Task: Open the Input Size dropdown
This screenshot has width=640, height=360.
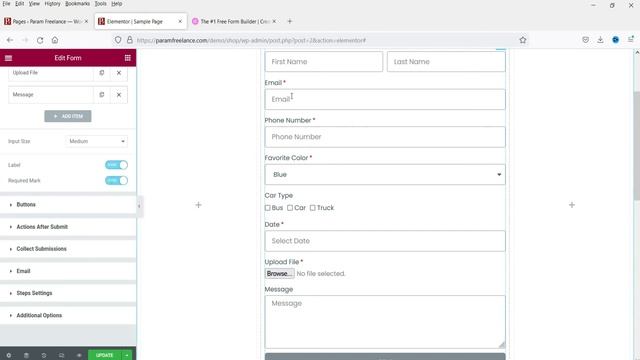Action: (x=97, y=141)
